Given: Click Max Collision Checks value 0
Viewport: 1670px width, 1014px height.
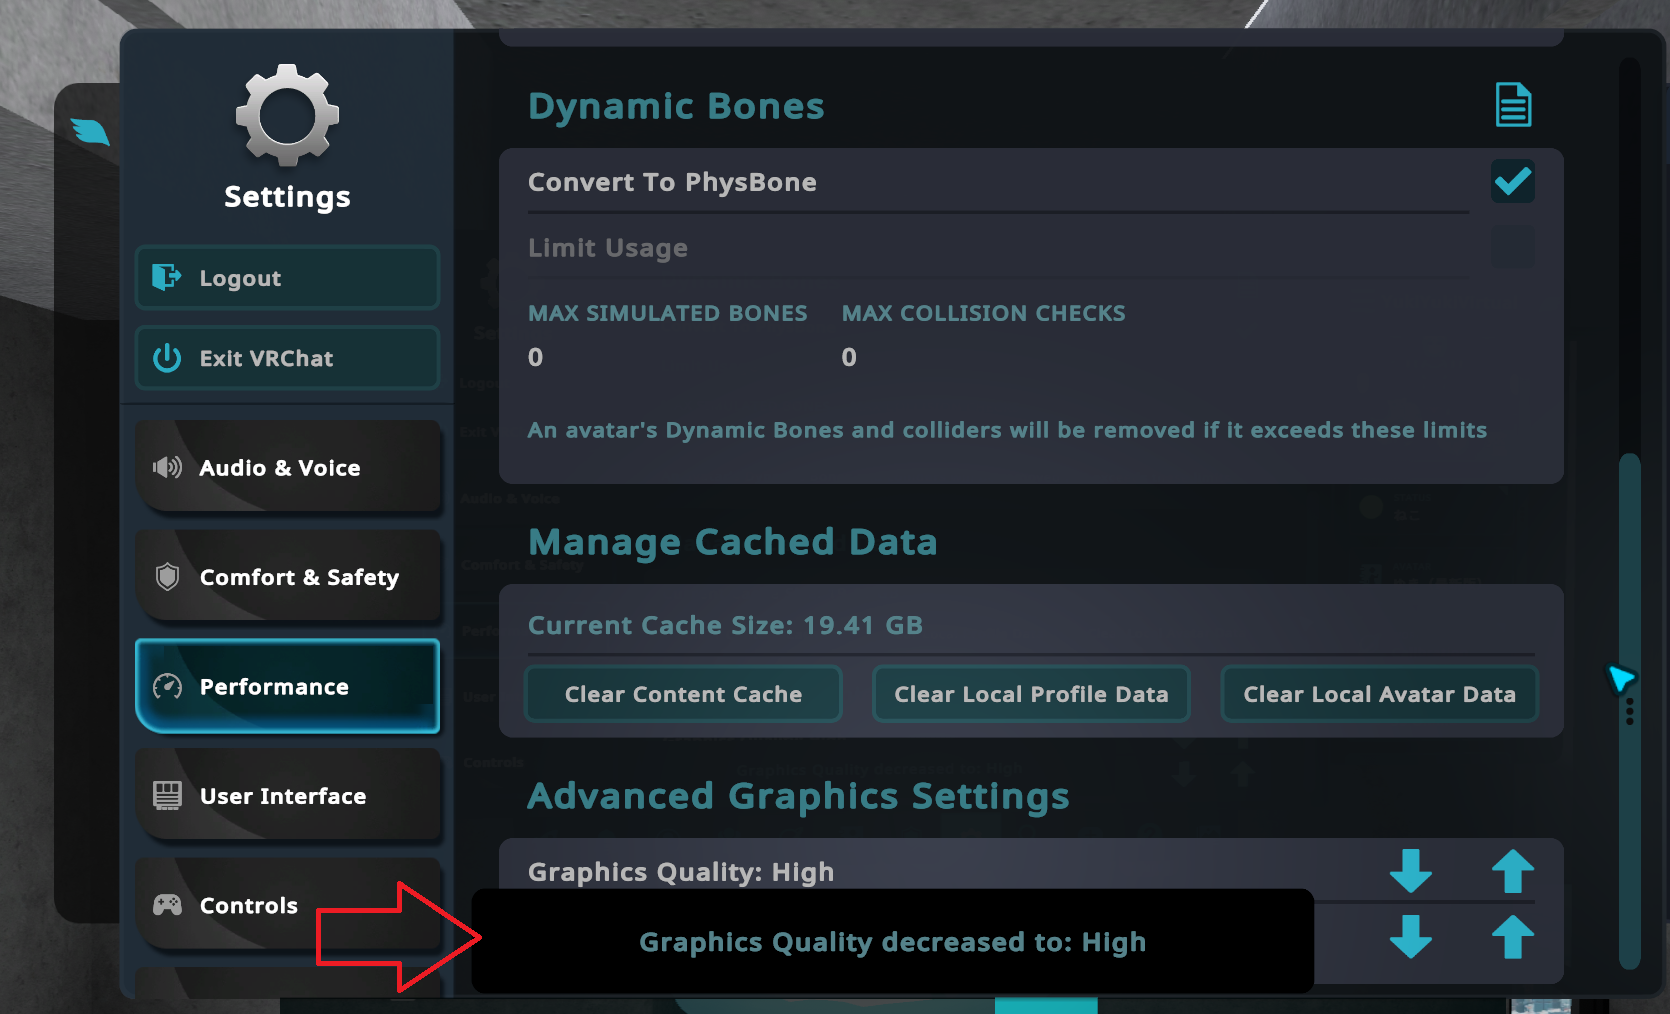Looking at the screenshot, I should pyautogui.click(x=849, y=357).
